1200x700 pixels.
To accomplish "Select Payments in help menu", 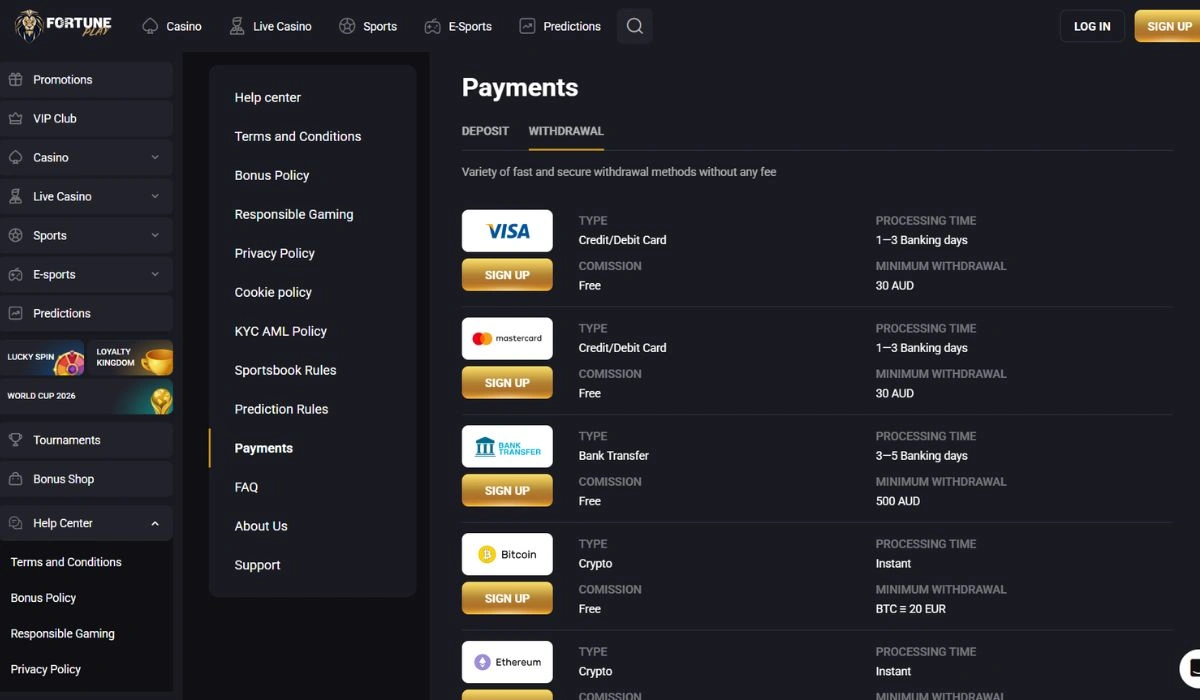I will pyautogui.click(x=264, y=448).
